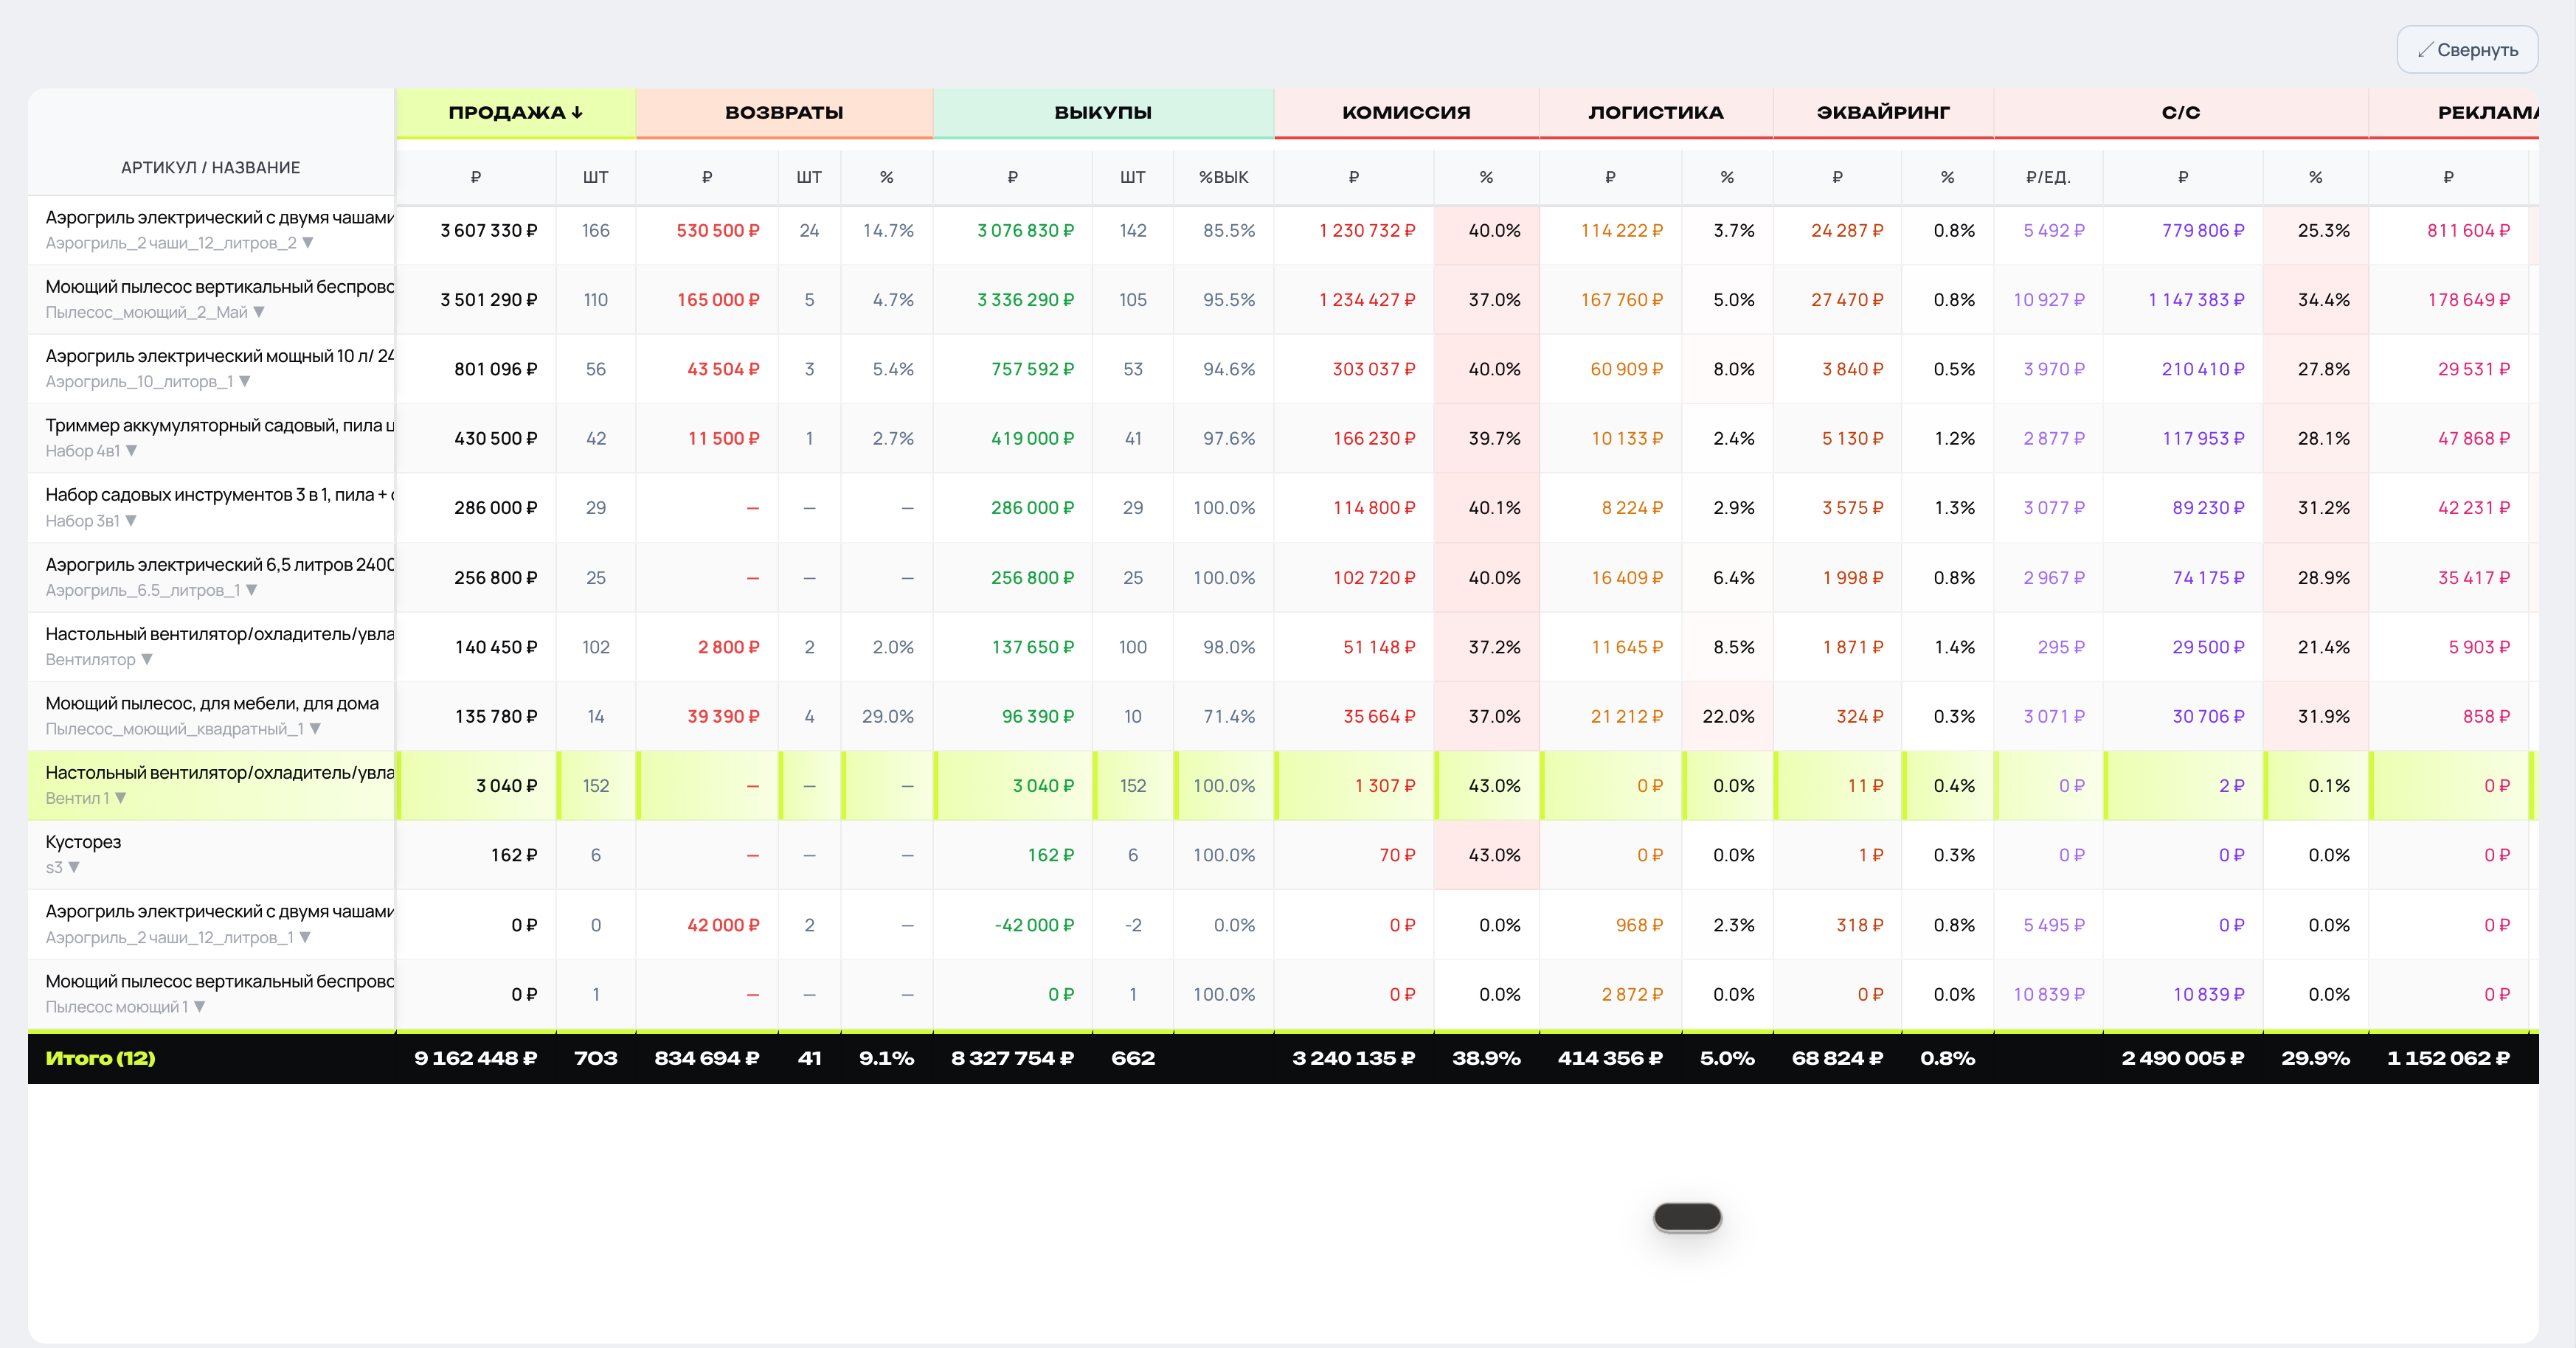The width and height of the screenshot is (2576, 1348).
Task: Expand Вентил 1 article dropdown
Action: [121, 798]
